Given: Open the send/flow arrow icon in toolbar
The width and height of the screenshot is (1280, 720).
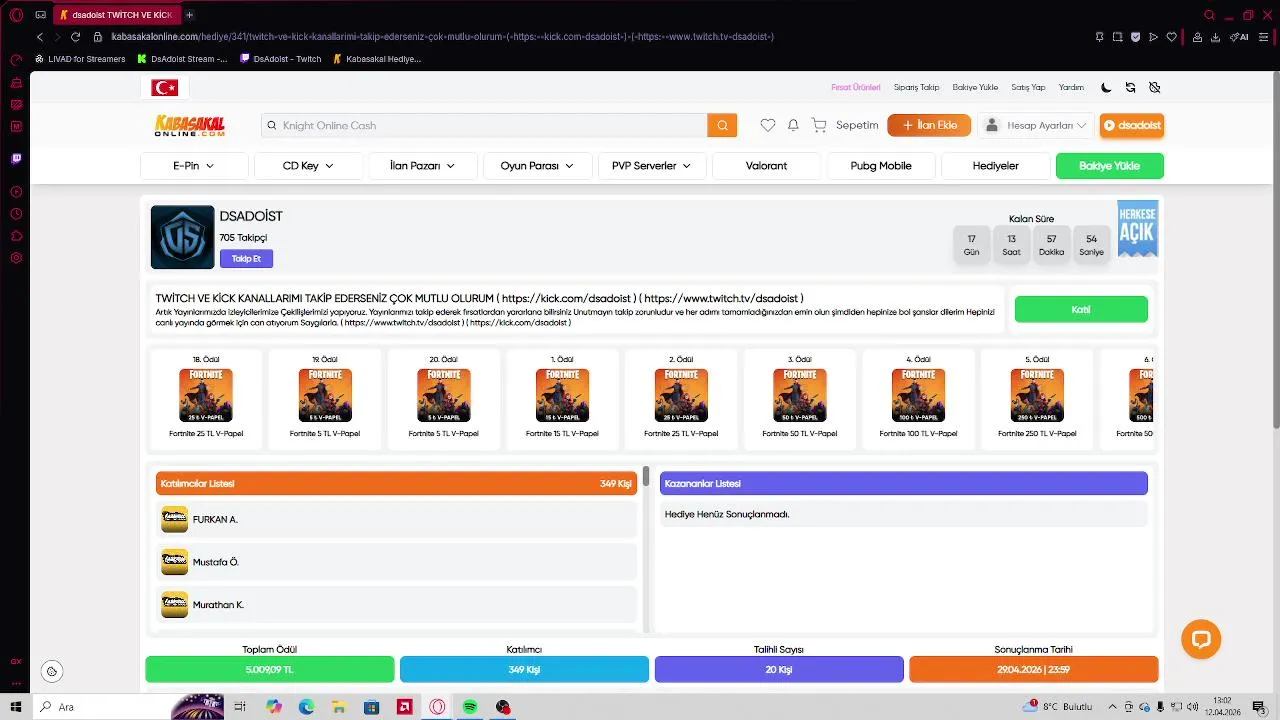Looking at the screenshot, I should click(1153, 37).
